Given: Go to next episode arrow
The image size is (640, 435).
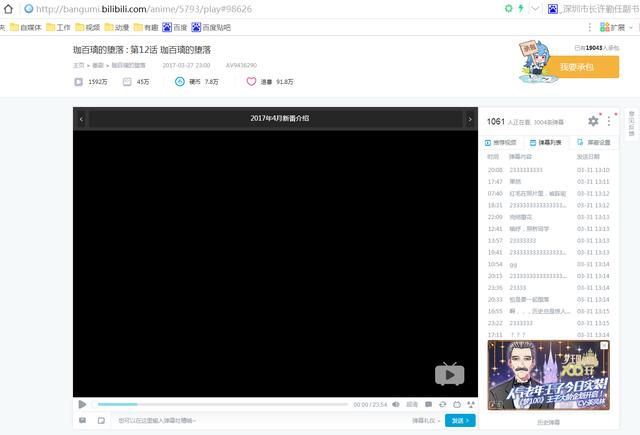Looking at the screenshot, I should [470, 119].
